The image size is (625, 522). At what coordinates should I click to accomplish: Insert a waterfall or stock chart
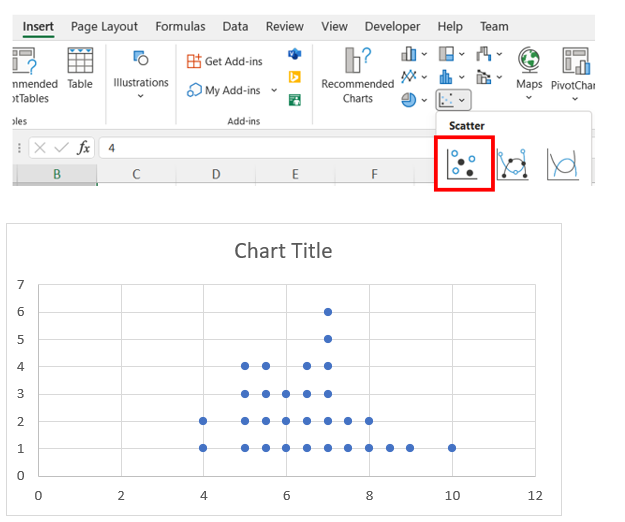(483, 54)
